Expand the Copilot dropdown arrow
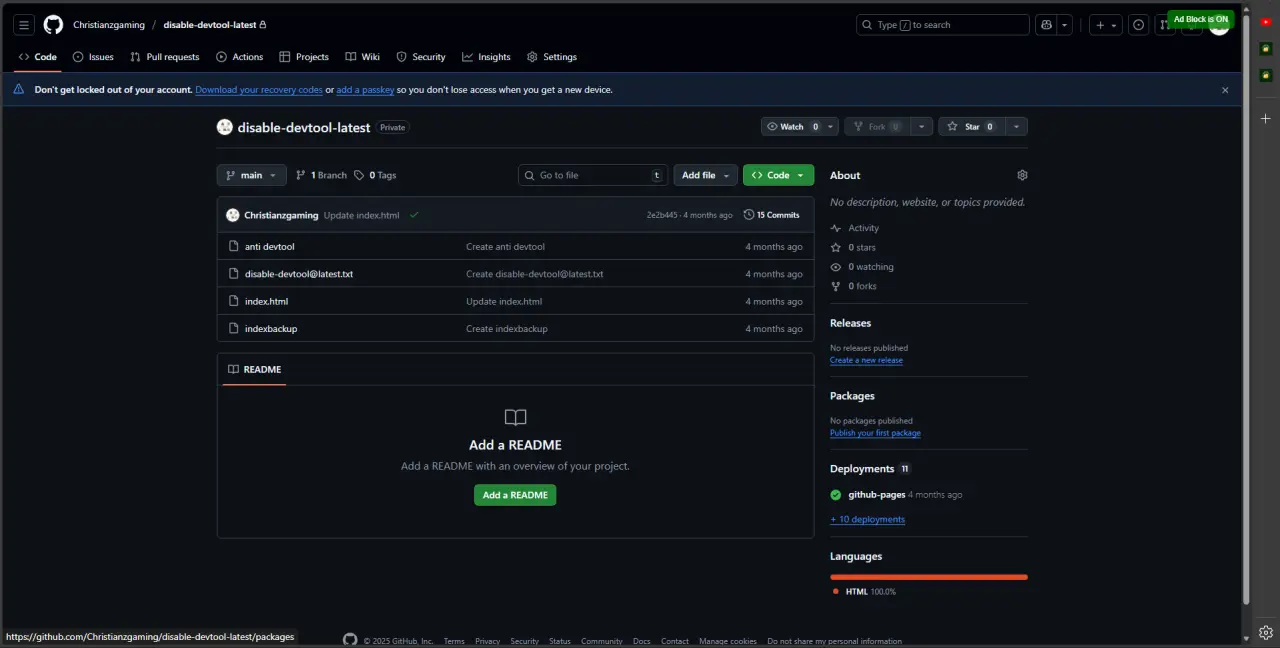Screen dimensions: 1280x648 [1065, 25]
